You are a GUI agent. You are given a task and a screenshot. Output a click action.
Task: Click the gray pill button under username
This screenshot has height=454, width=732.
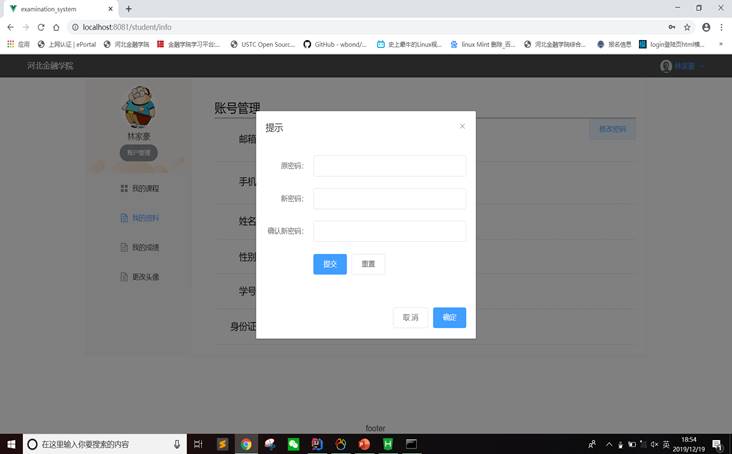[139, 153]
